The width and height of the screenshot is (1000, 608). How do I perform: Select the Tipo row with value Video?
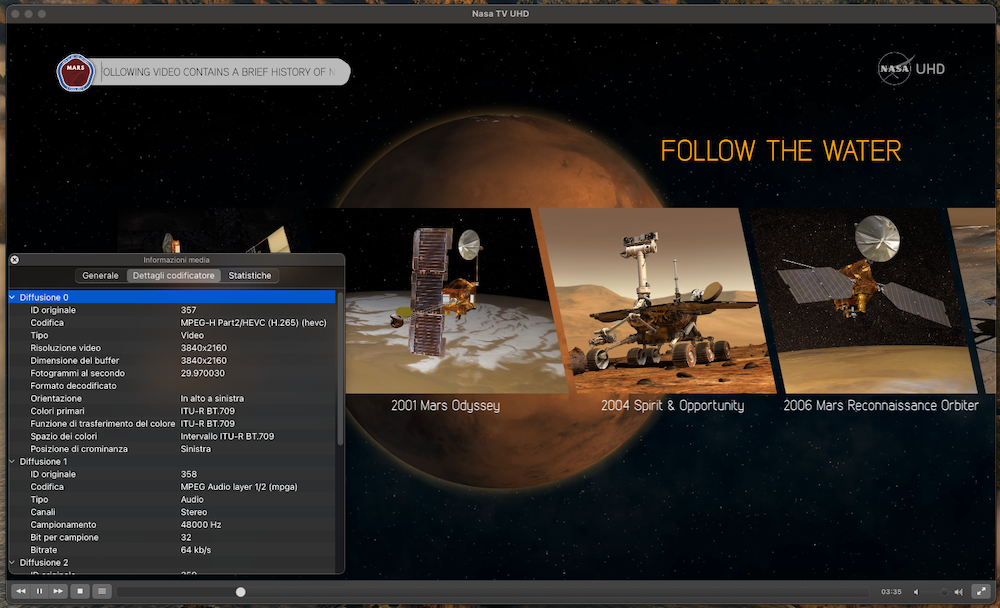(172, 336)
